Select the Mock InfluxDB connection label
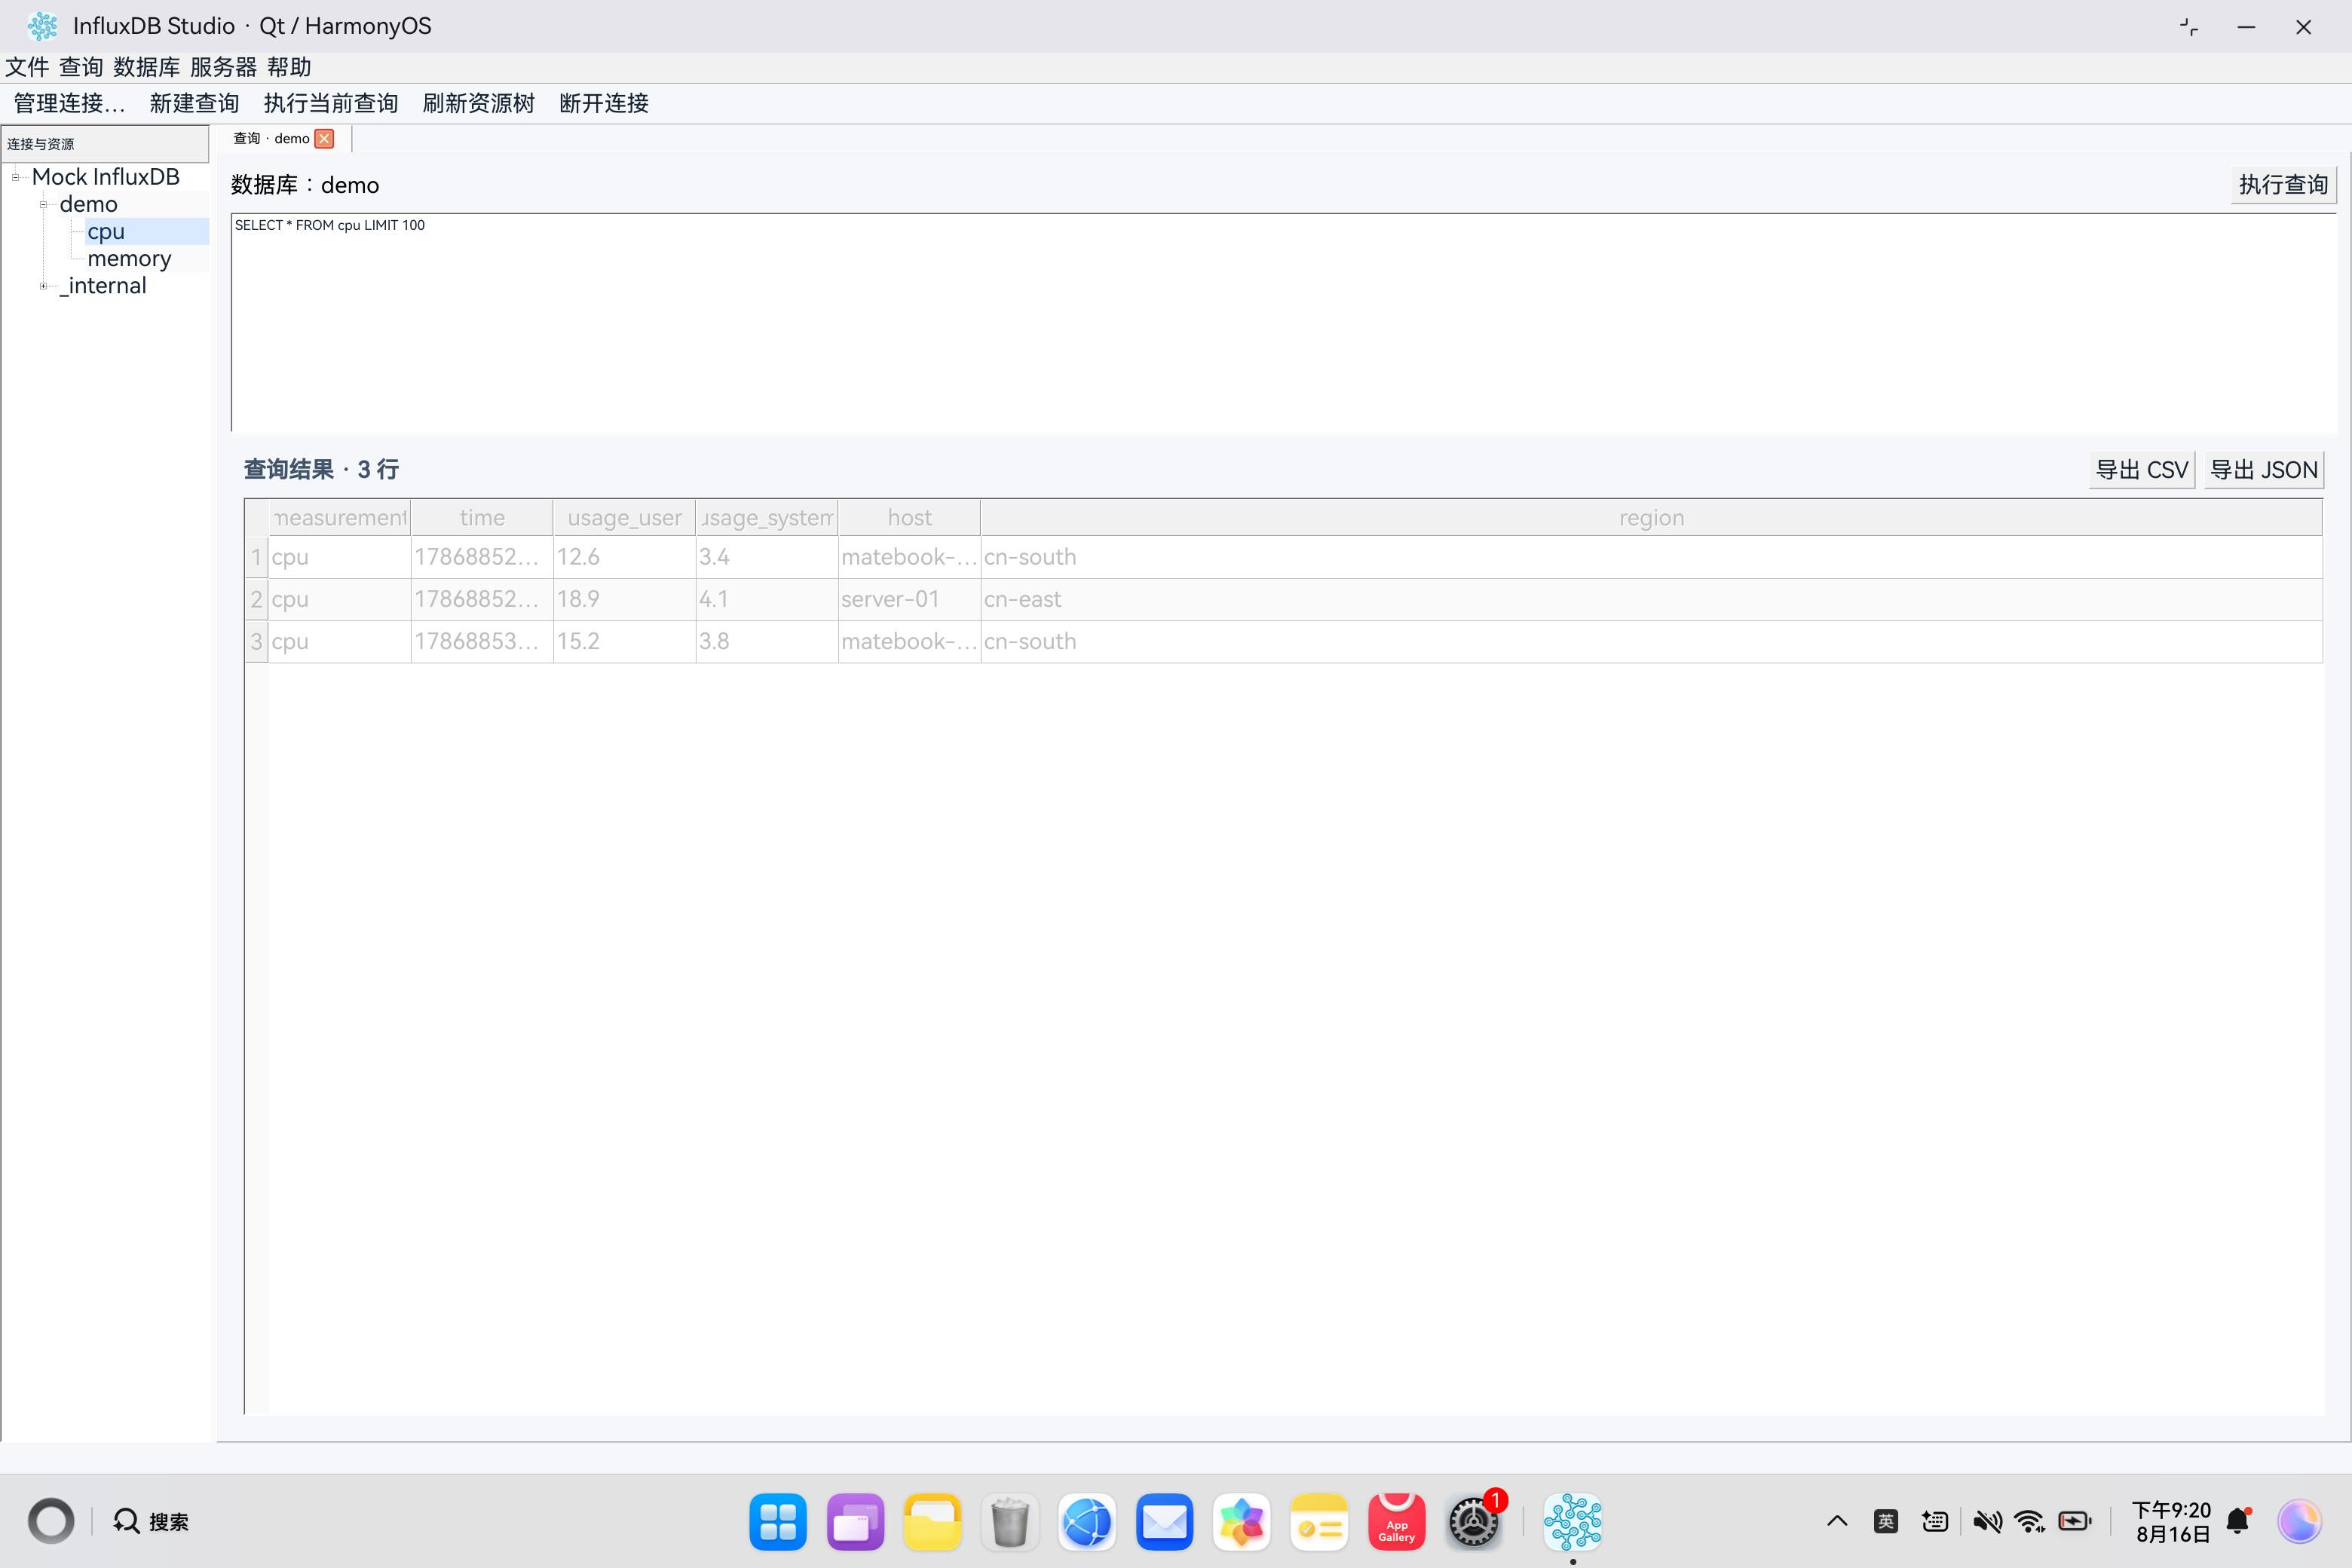Viewport: 2352px width, 1568px height. 105,177
